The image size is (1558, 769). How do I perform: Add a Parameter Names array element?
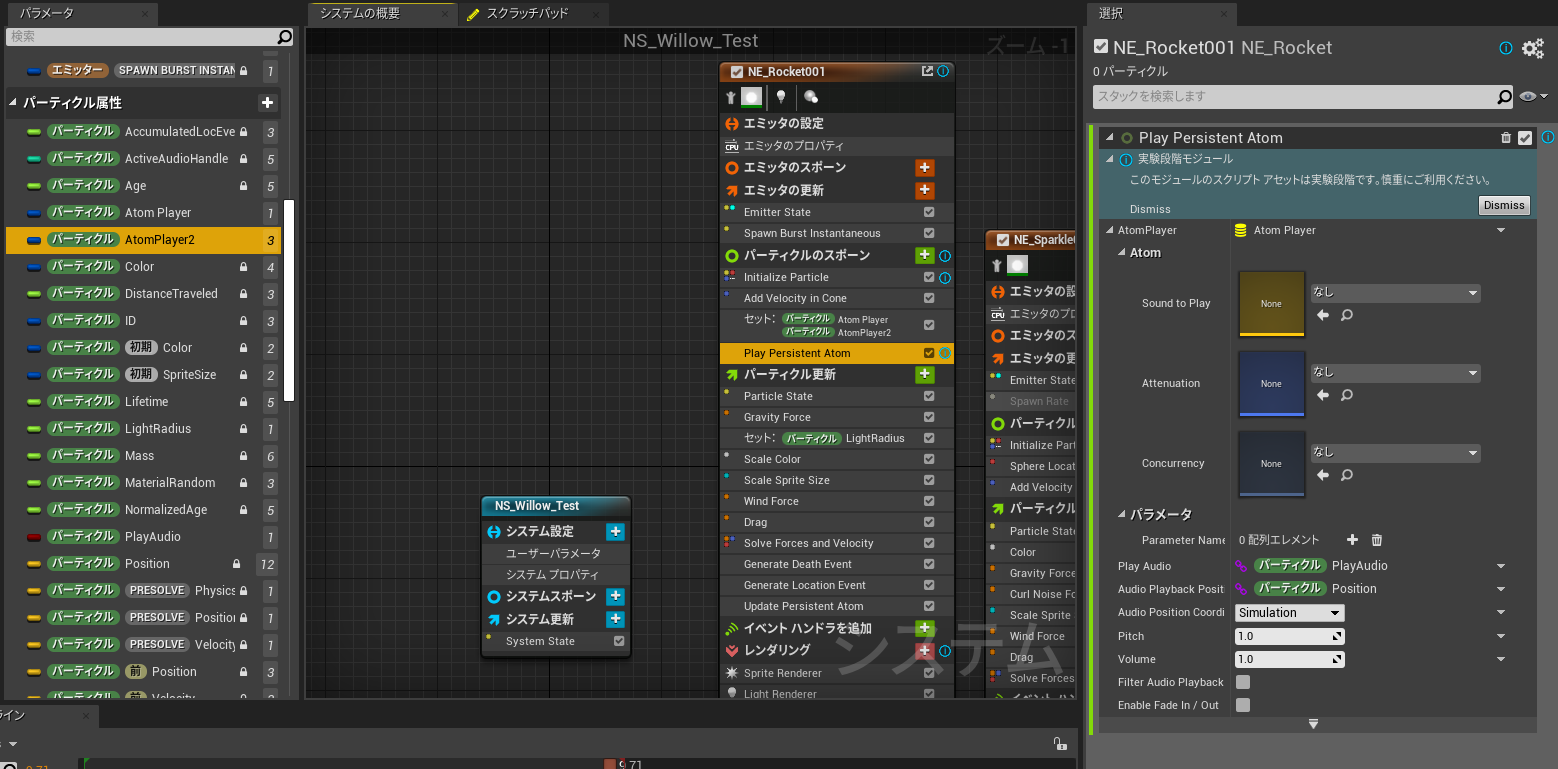(1352, 540)
